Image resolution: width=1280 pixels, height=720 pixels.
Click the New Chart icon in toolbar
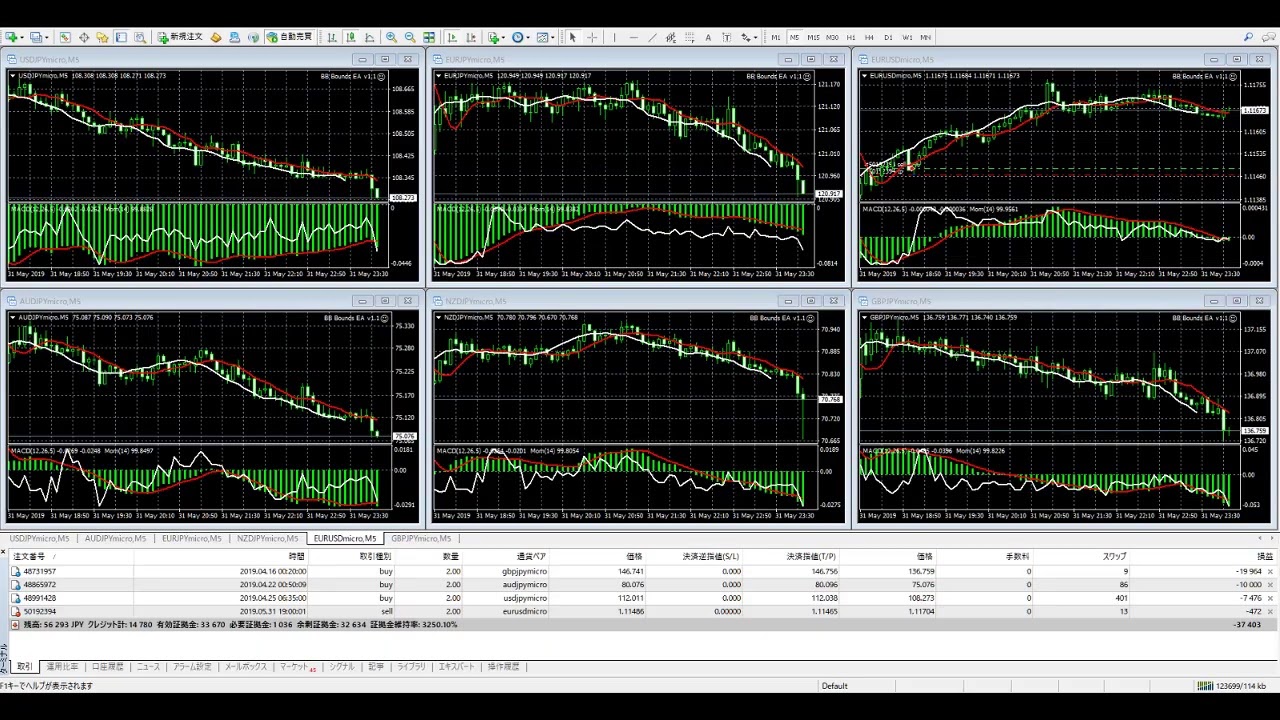coord(14,37)
